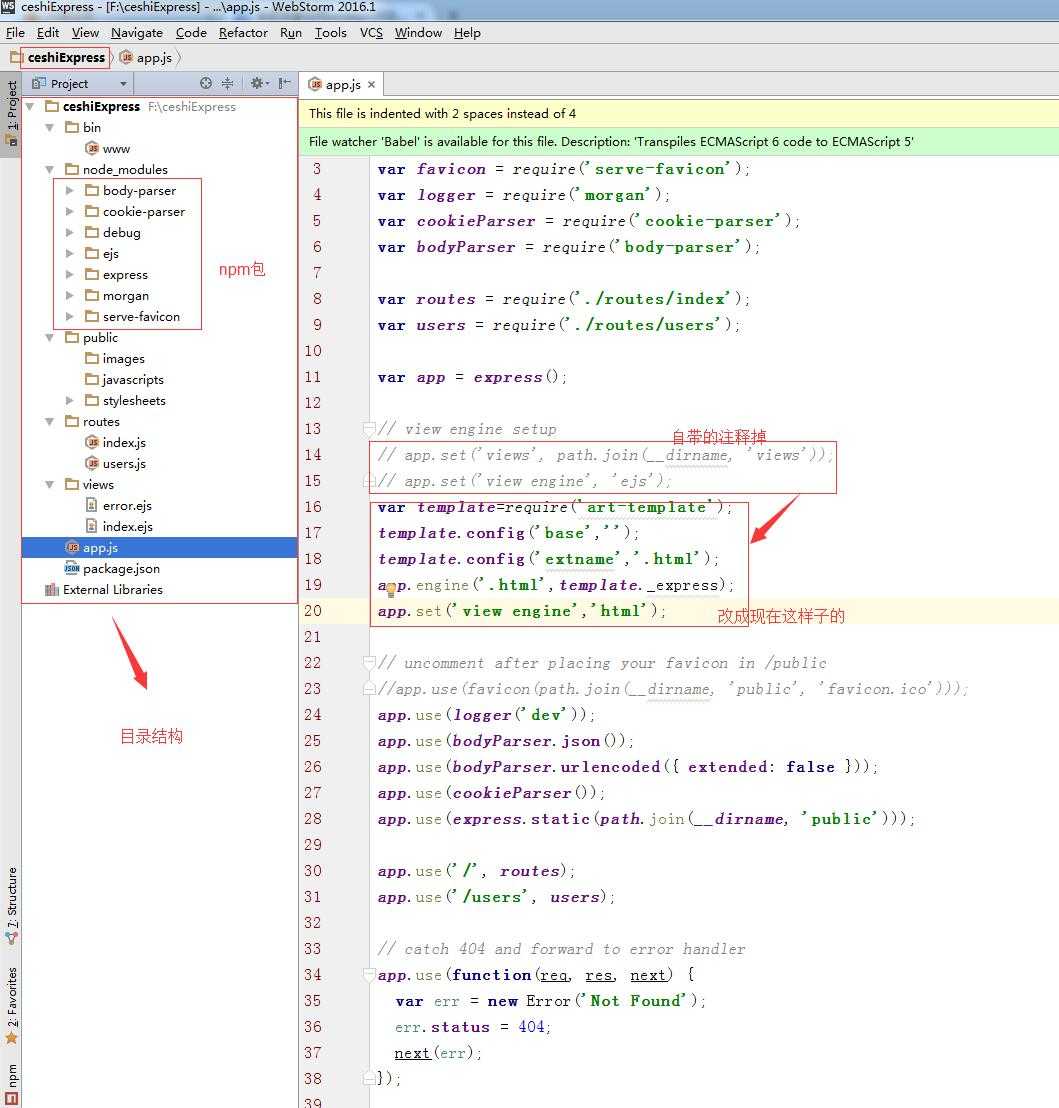
Task: Toggle code fold marker on line 34
Action: coord(369,974)
